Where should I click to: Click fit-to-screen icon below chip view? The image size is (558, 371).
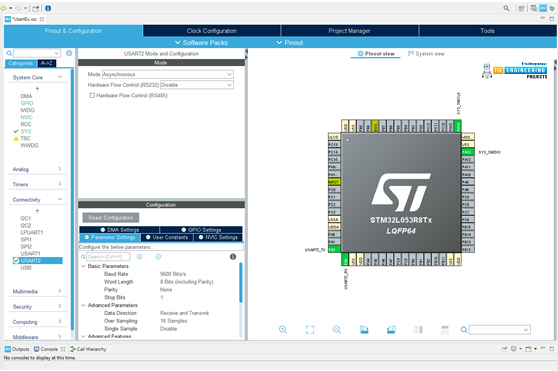[x=310, y=330]
